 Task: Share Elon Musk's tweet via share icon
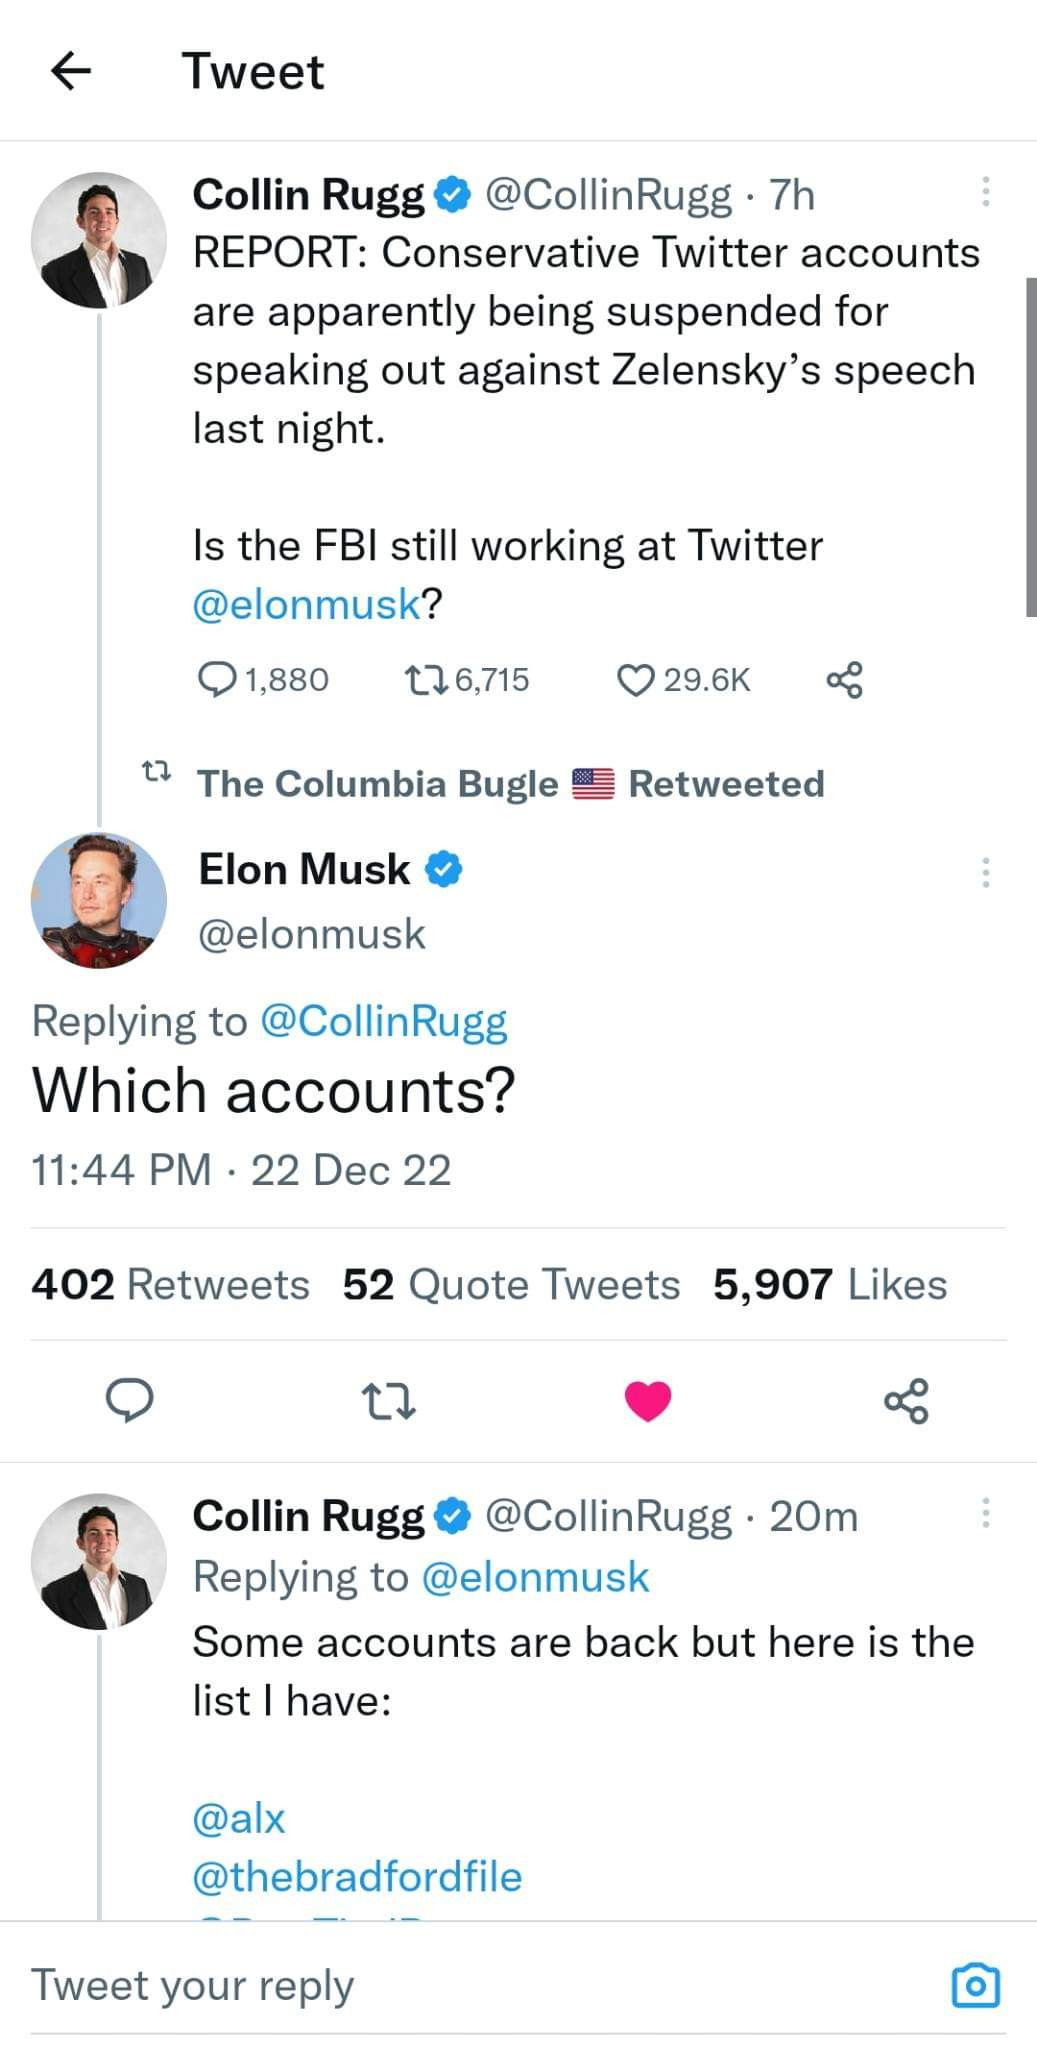click(906, 1400)
